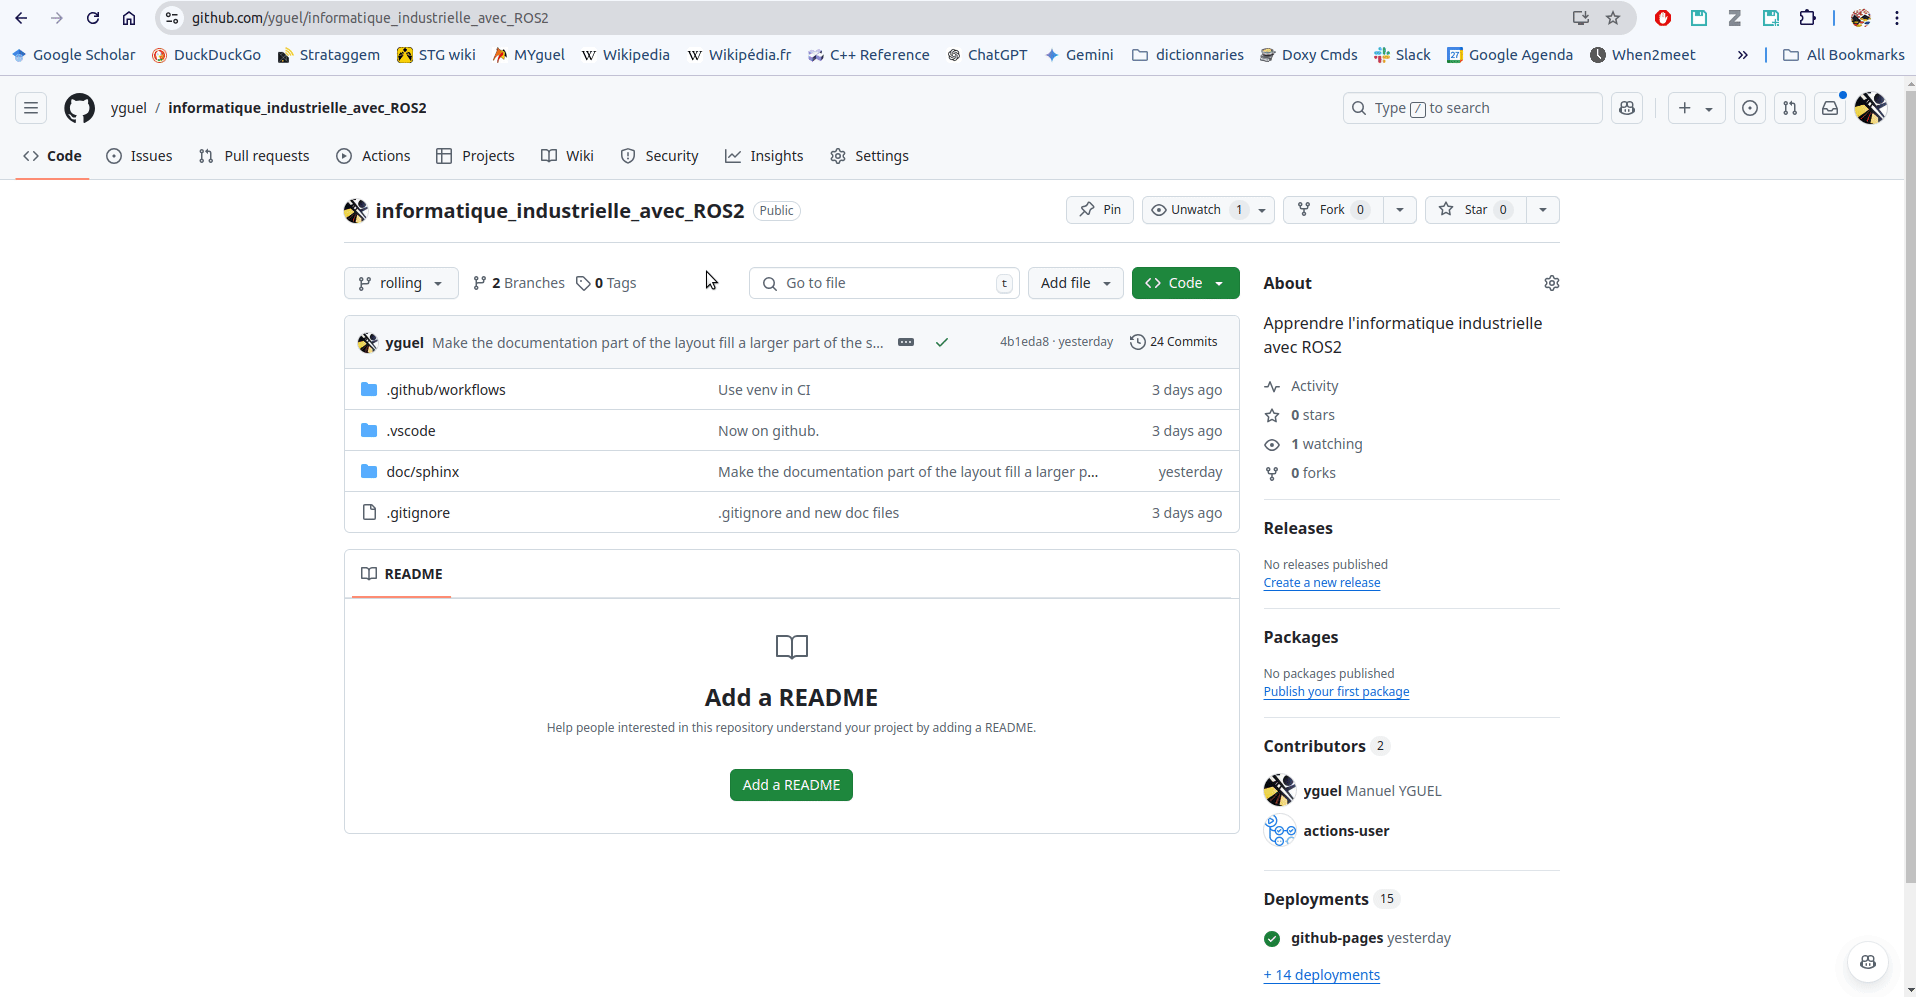
Task: Expand the Add file dropdown
Action: pyautogui.click(x=1075, y=283)
